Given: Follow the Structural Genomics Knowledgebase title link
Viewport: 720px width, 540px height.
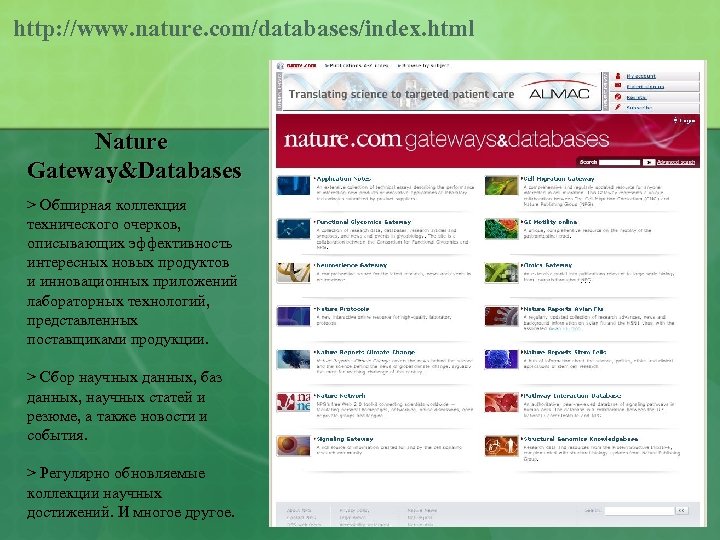Looking at the screenshot, I should coord(581,439).
